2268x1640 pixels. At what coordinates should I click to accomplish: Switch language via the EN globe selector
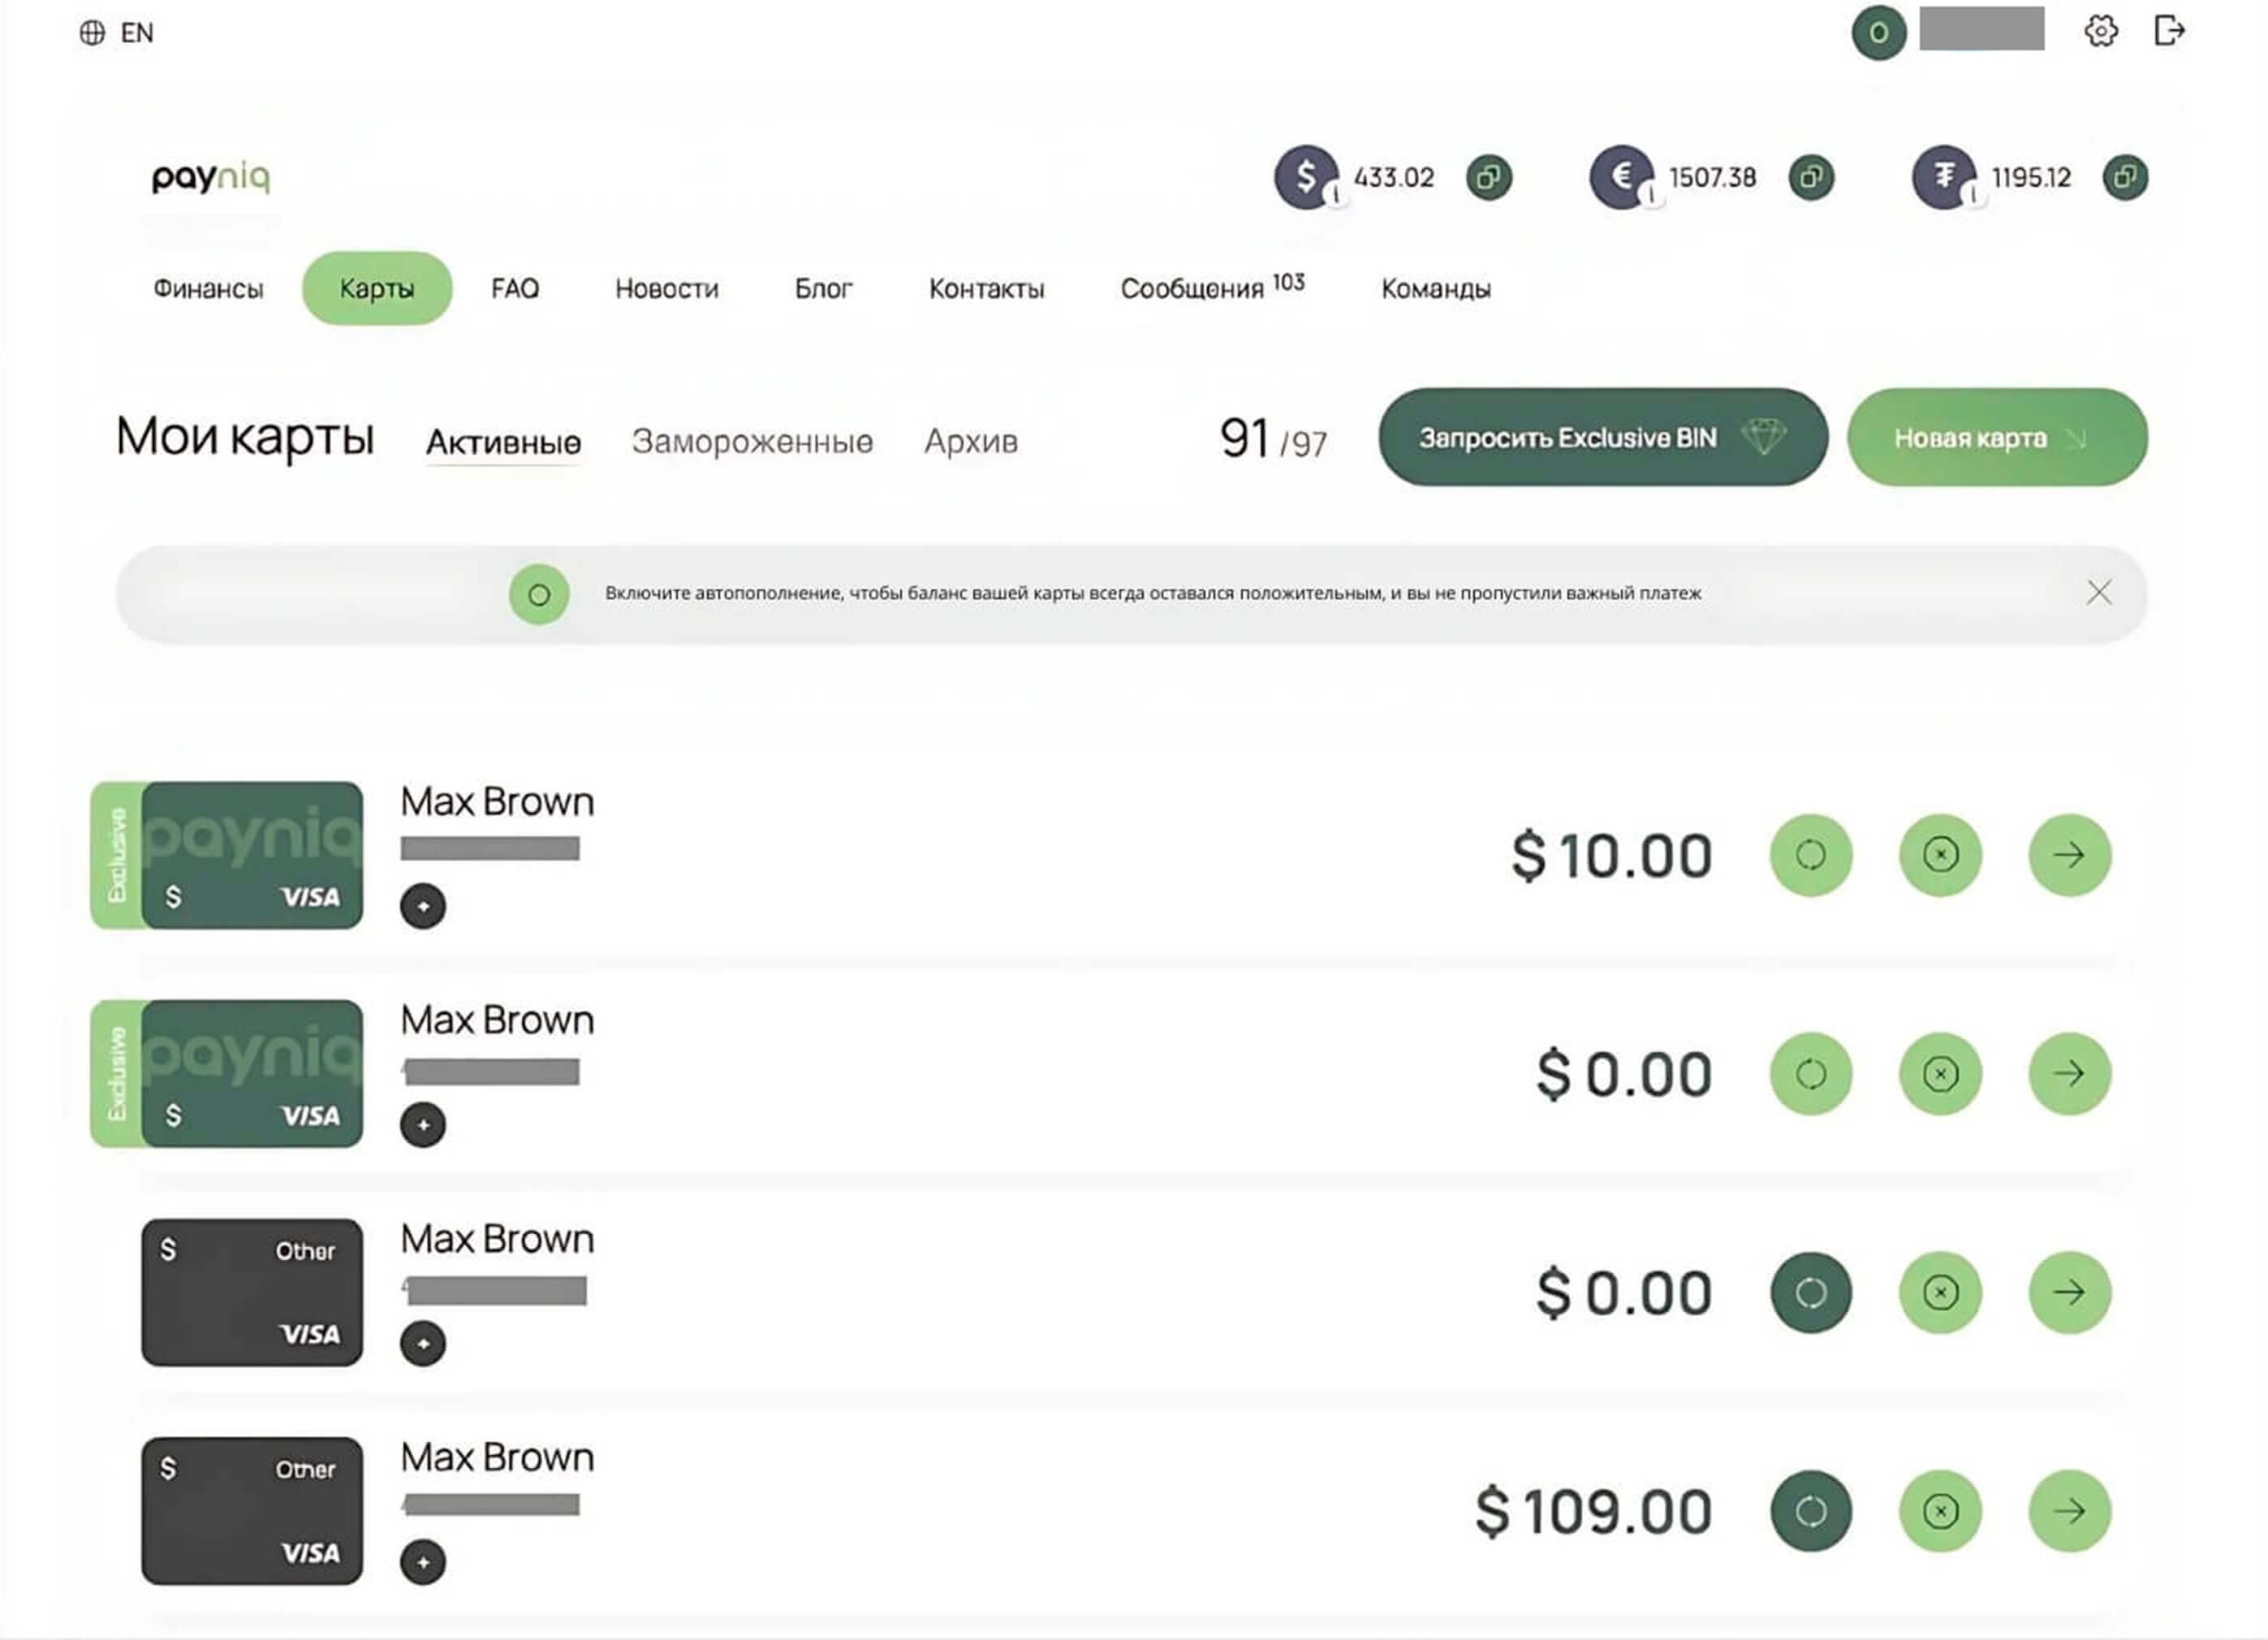116,33
